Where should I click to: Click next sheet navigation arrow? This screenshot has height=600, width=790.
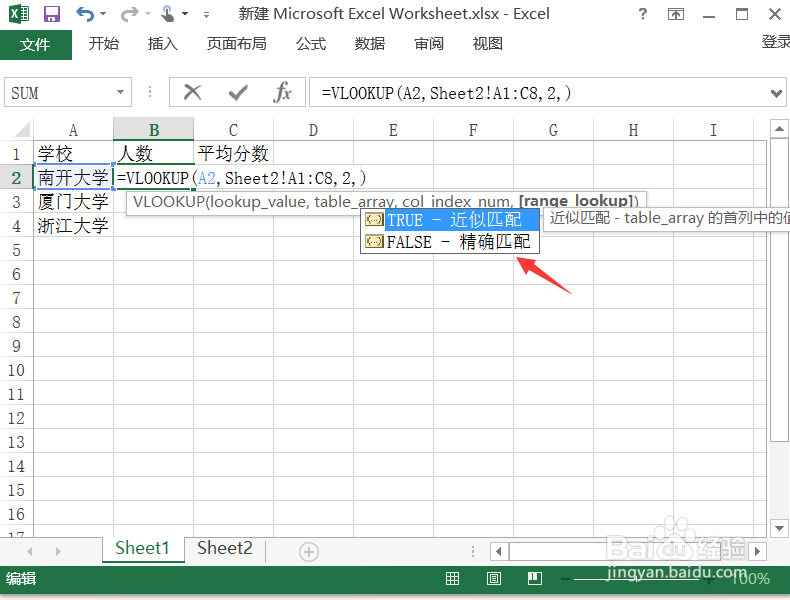(x=58, y=551)
